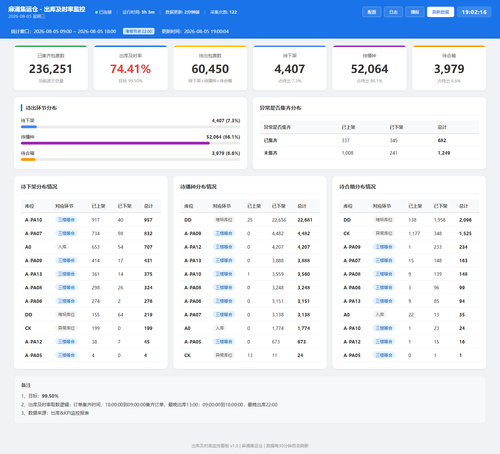
Task: Click 总计 header in 待合箱 table
Action: tap(463, 206)
